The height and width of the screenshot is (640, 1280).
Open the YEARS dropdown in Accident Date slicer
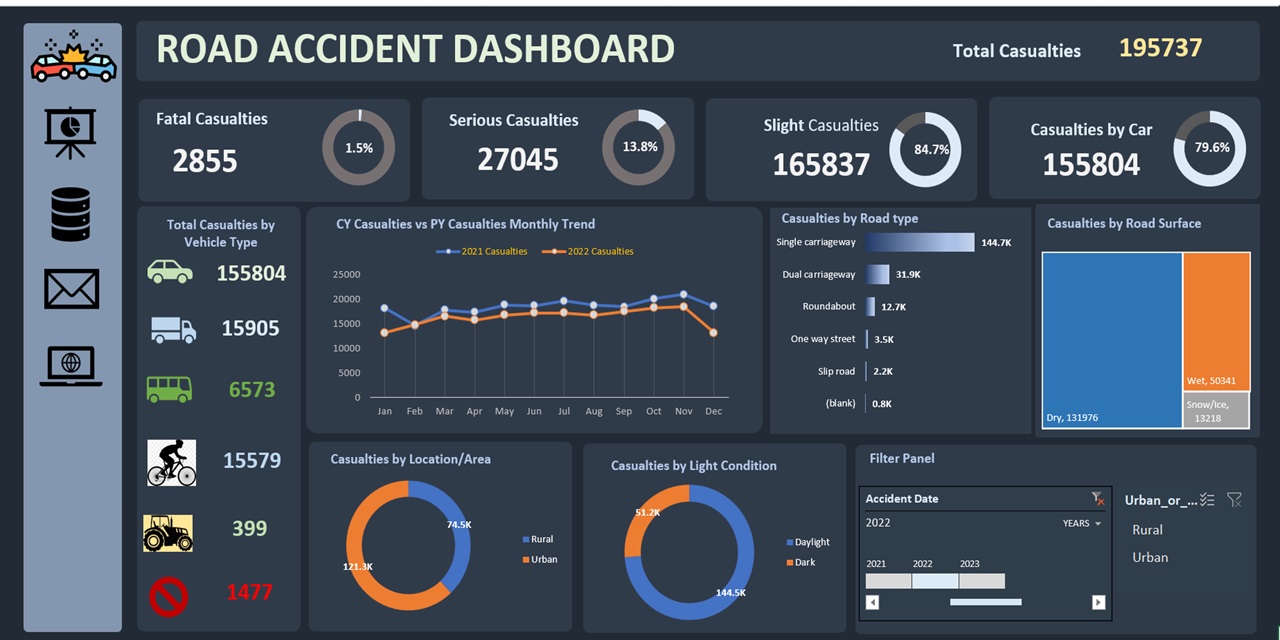[1081, 522]
